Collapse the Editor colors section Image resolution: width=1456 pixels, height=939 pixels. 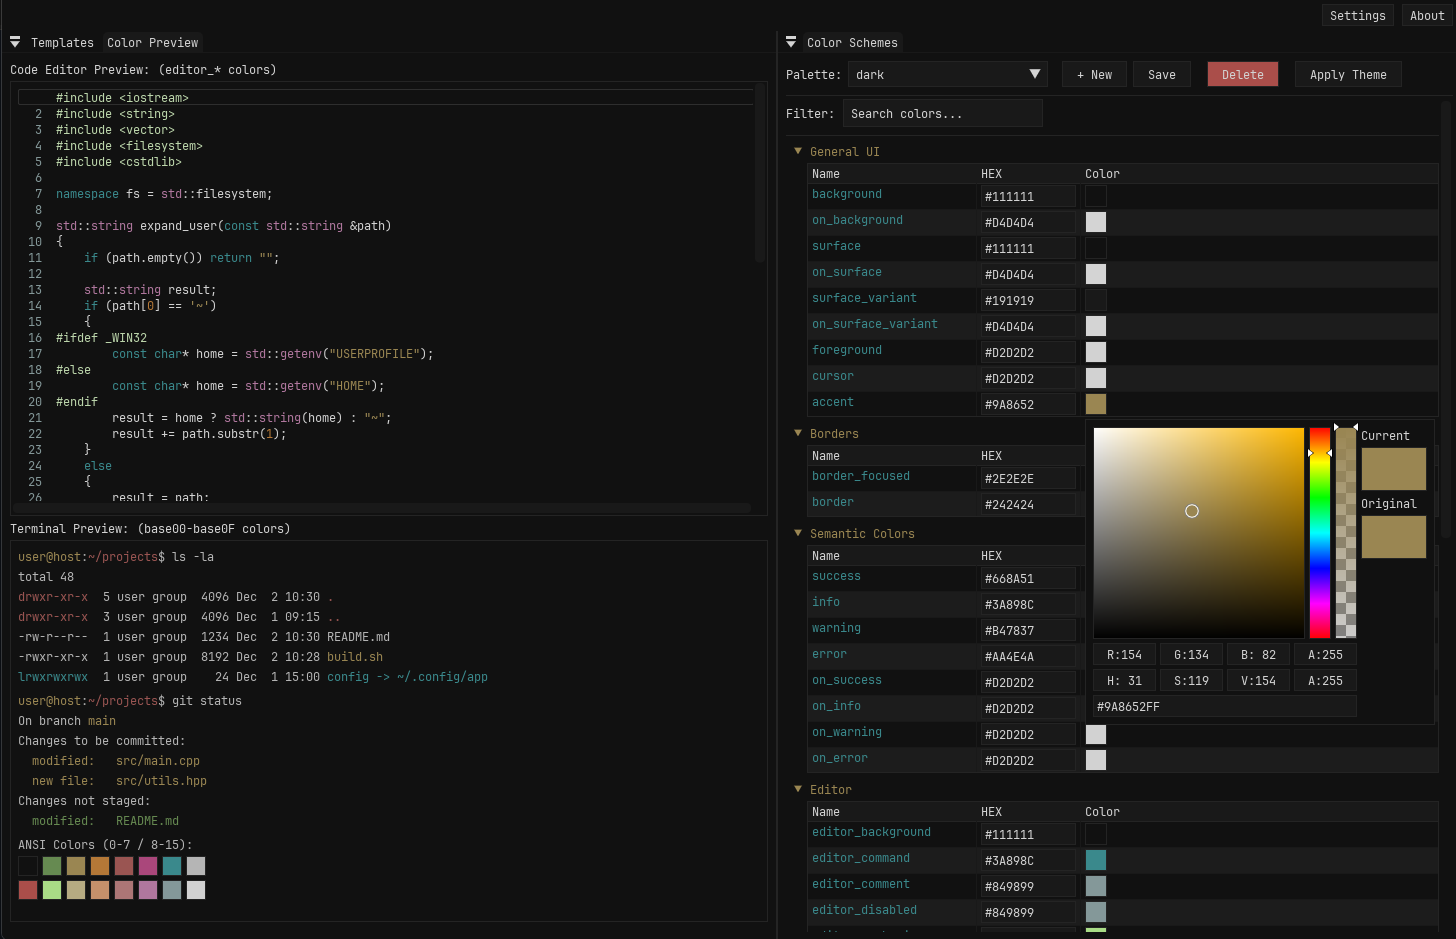798,789
